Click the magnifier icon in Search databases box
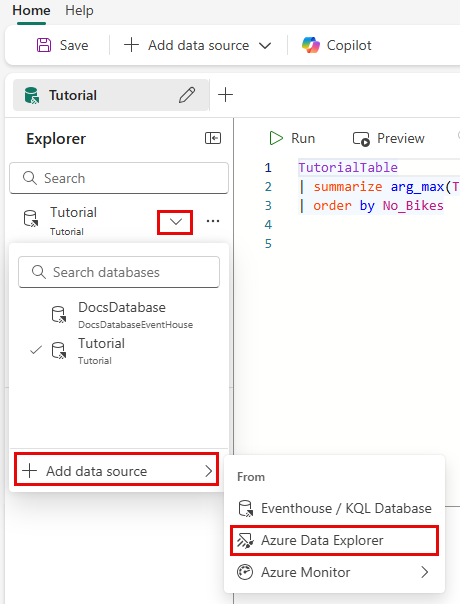 (39, 272)
